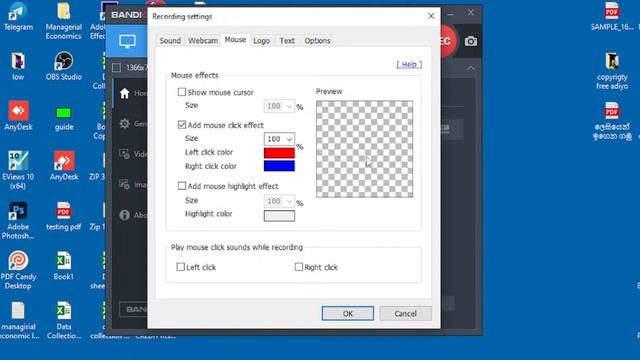Viewport: 640px width, 360px height.
Task: Click inside the mouse effect Preview area
Action: (364, 149)
